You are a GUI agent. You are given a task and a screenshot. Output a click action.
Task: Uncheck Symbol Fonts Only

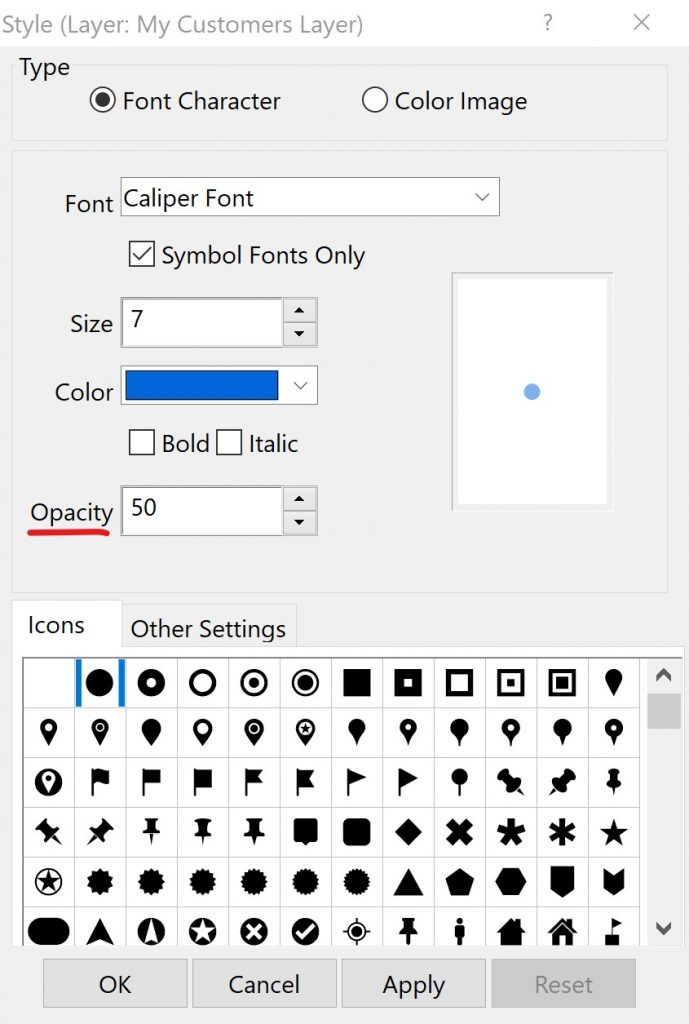coord(142,255)
